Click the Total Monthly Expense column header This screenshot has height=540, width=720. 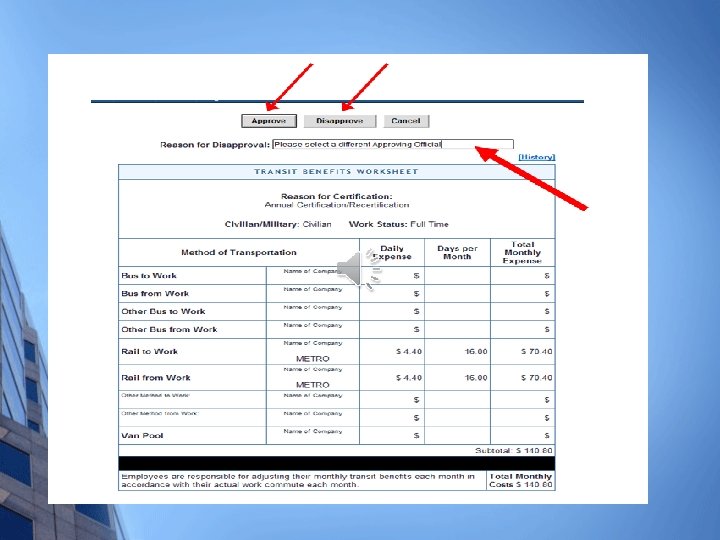point(523,253)
